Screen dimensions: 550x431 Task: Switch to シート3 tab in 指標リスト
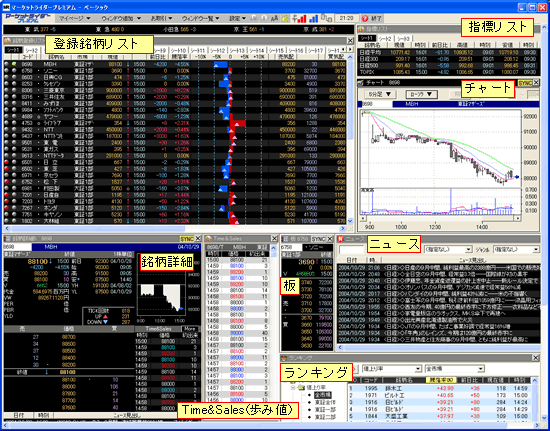[x=403, y=39]
